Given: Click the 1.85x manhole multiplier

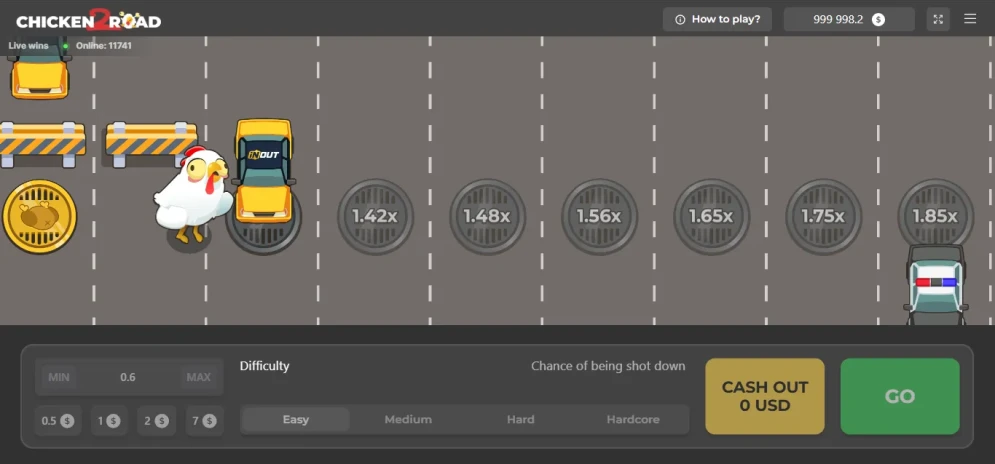Looking at the screenshot, I should click(935, 216).
